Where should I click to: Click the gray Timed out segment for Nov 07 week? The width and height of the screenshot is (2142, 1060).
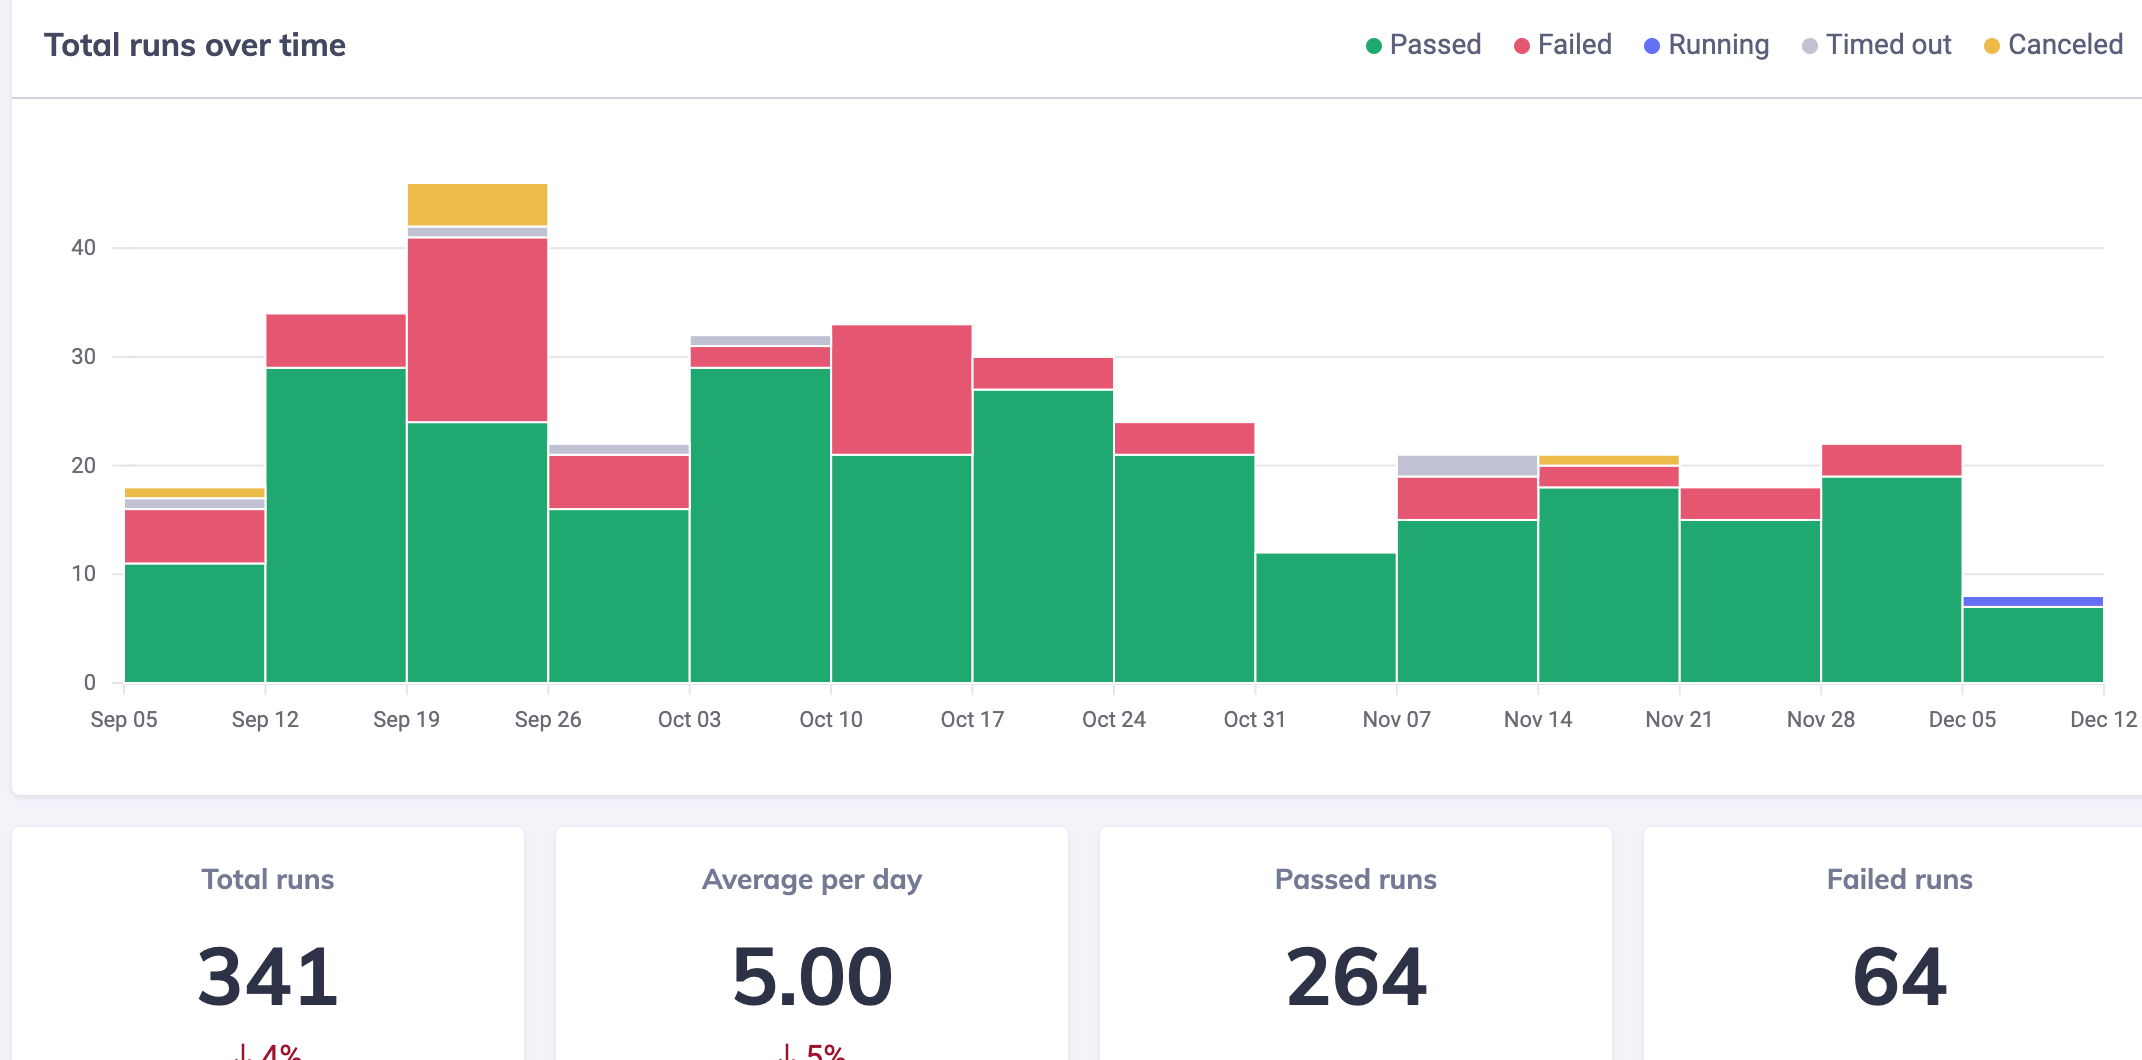1467,466
